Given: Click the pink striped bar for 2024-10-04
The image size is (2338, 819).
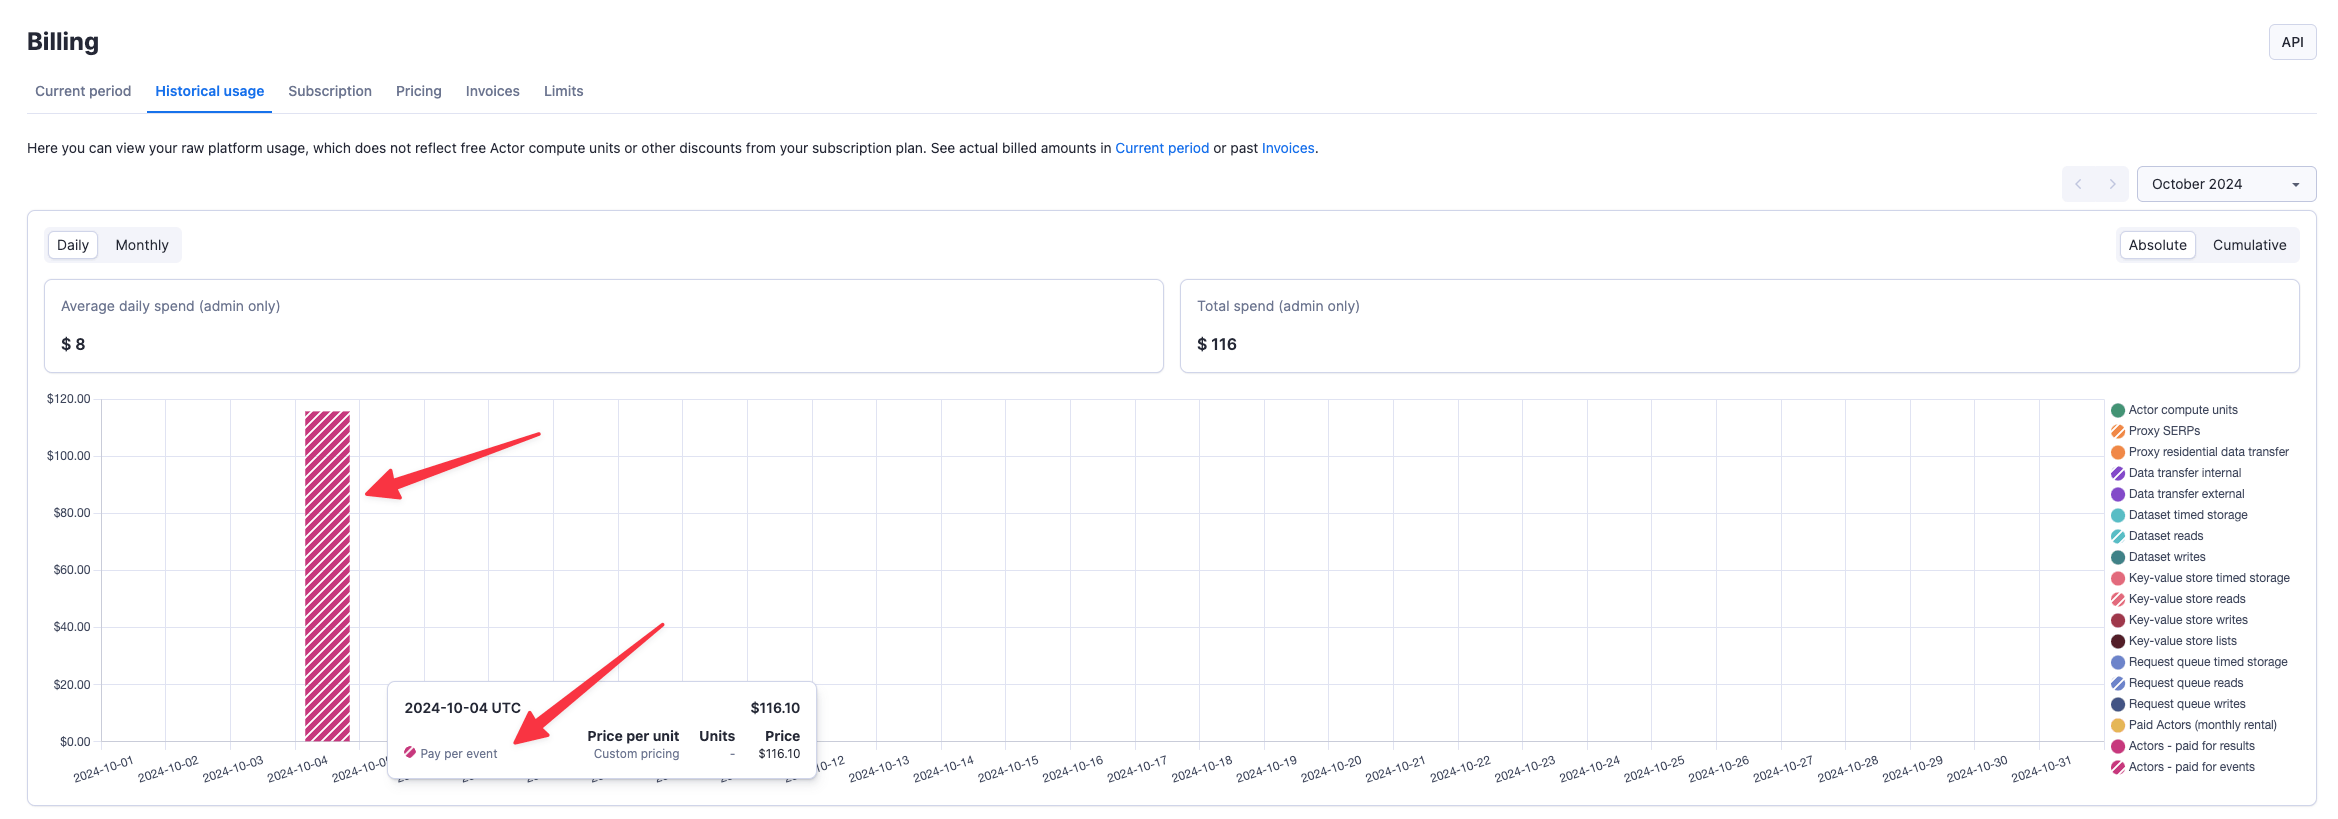Looking at the screenshot, I should (327, 575).
